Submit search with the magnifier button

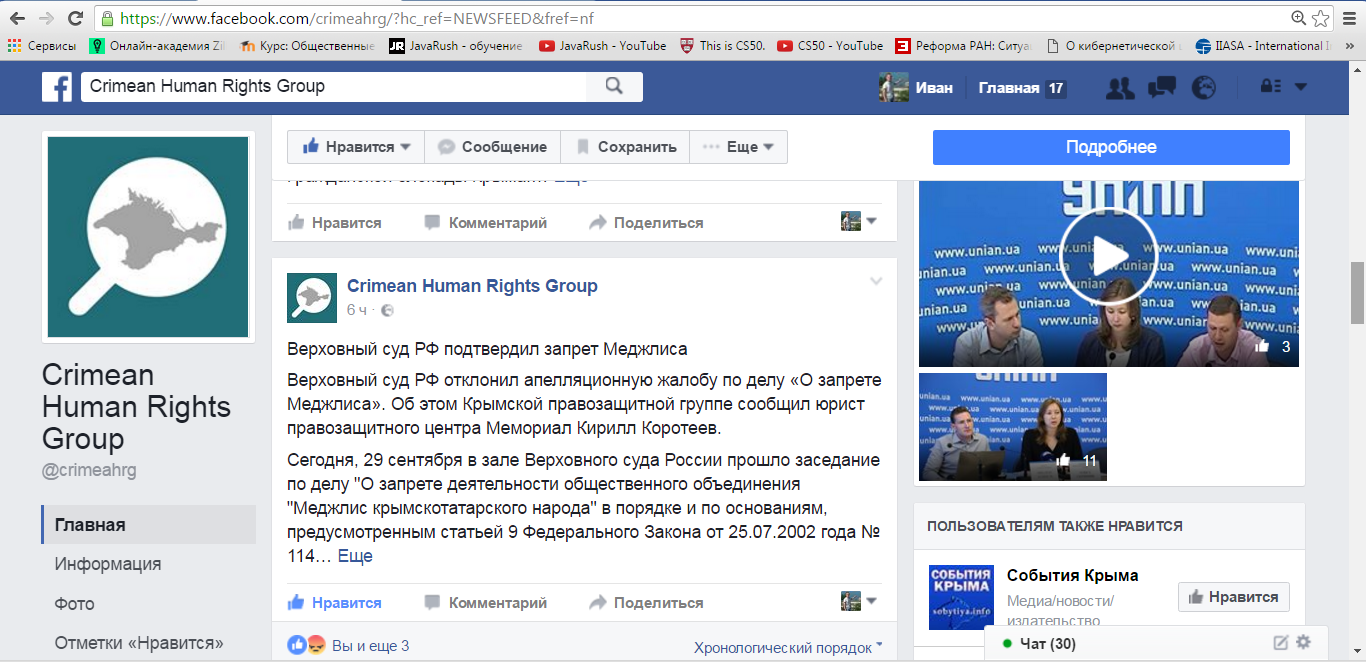point(614,87)
